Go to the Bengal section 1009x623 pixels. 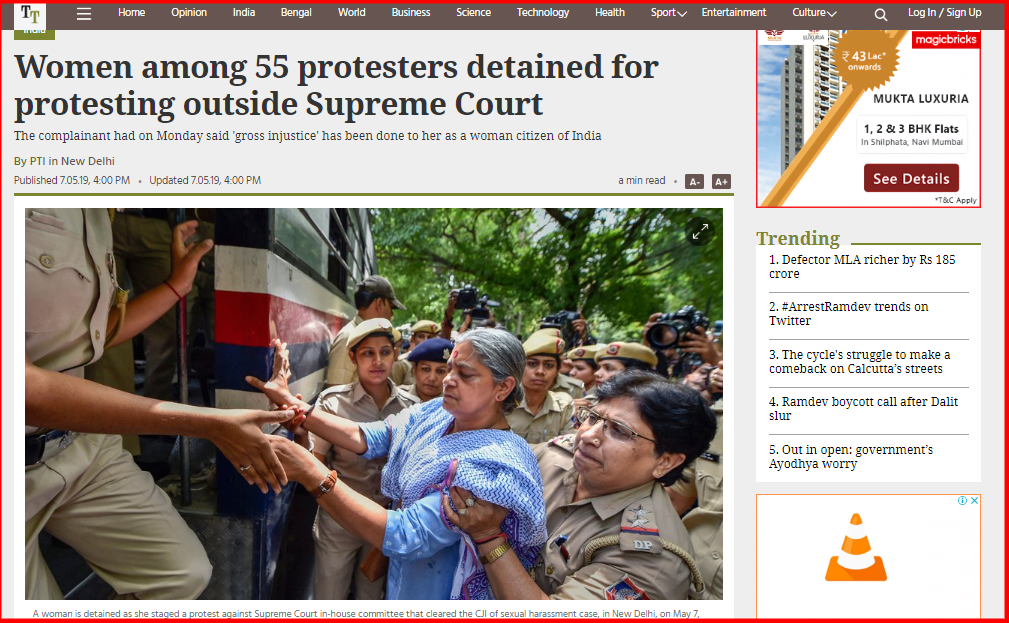(x=296, y=12)
